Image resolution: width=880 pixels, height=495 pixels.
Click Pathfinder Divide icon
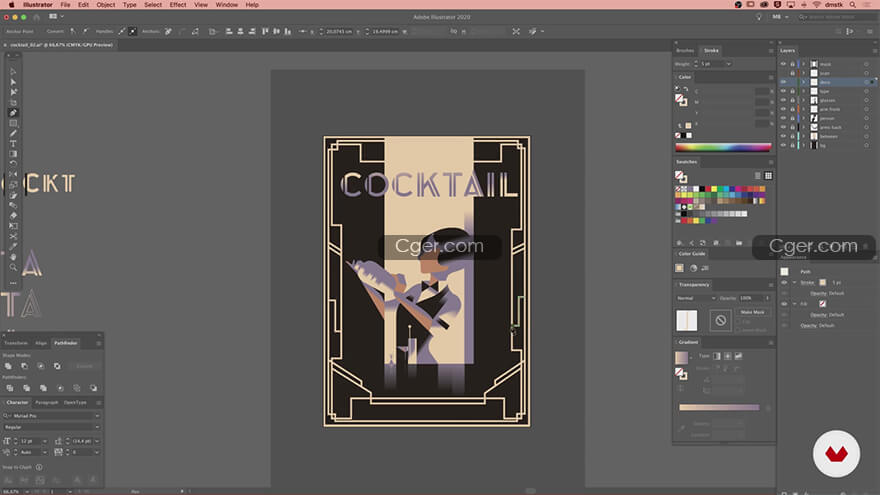pos(10,388)
